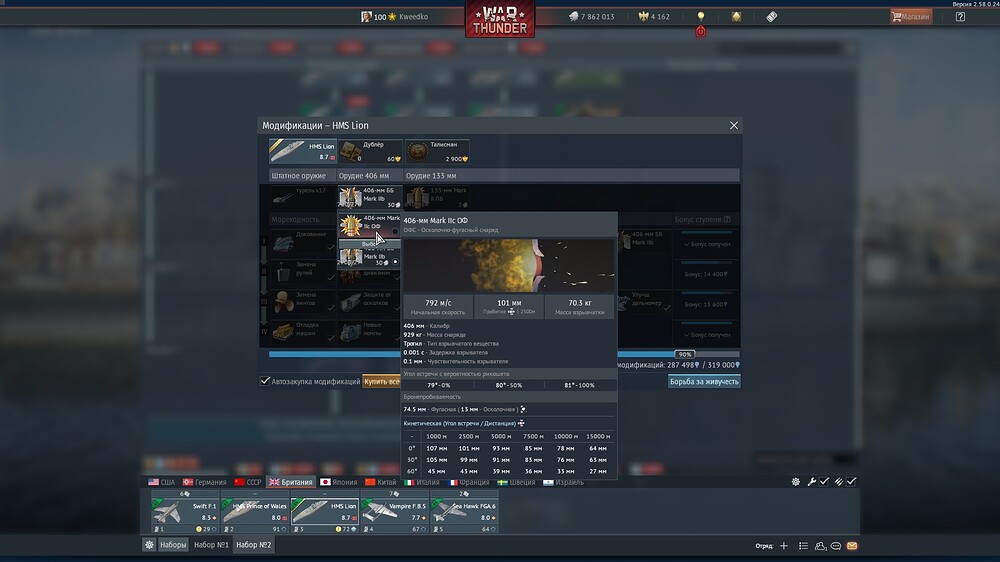Screen dimensions: 1000x562
Task: Open the Отладка машин engine modification
Action: (302, 332)
